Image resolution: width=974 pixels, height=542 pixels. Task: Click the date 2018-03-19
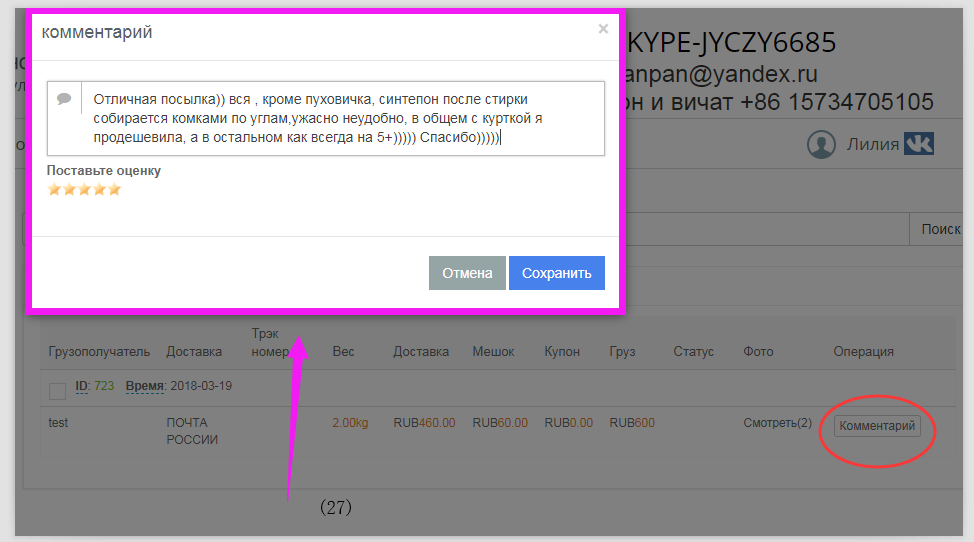pyautogui.click(x=201, y=386)
